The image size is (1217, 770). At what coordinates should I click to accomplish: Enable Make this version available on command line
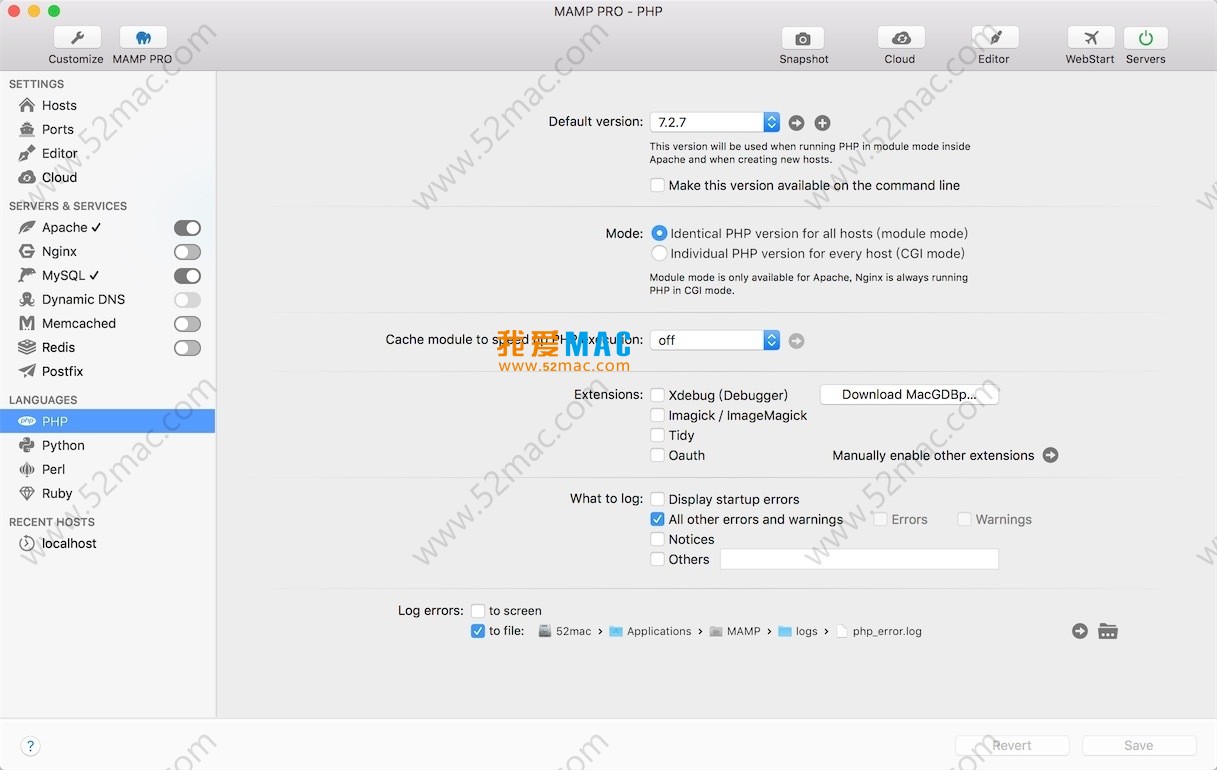(657, 185)
